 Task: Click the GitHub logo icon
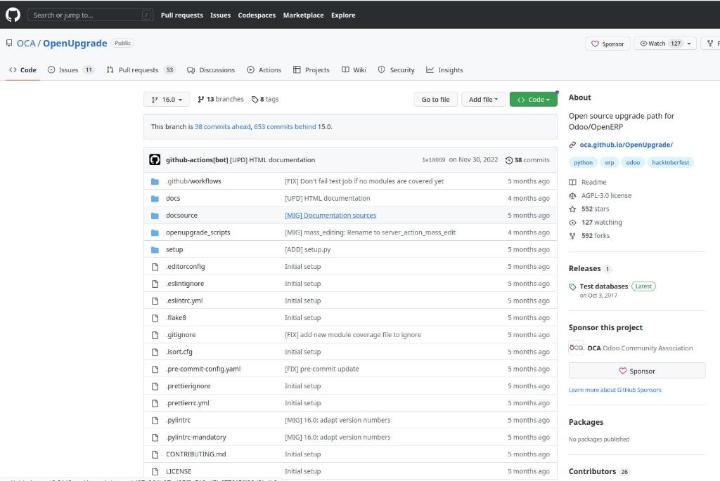tap(13, 15)
